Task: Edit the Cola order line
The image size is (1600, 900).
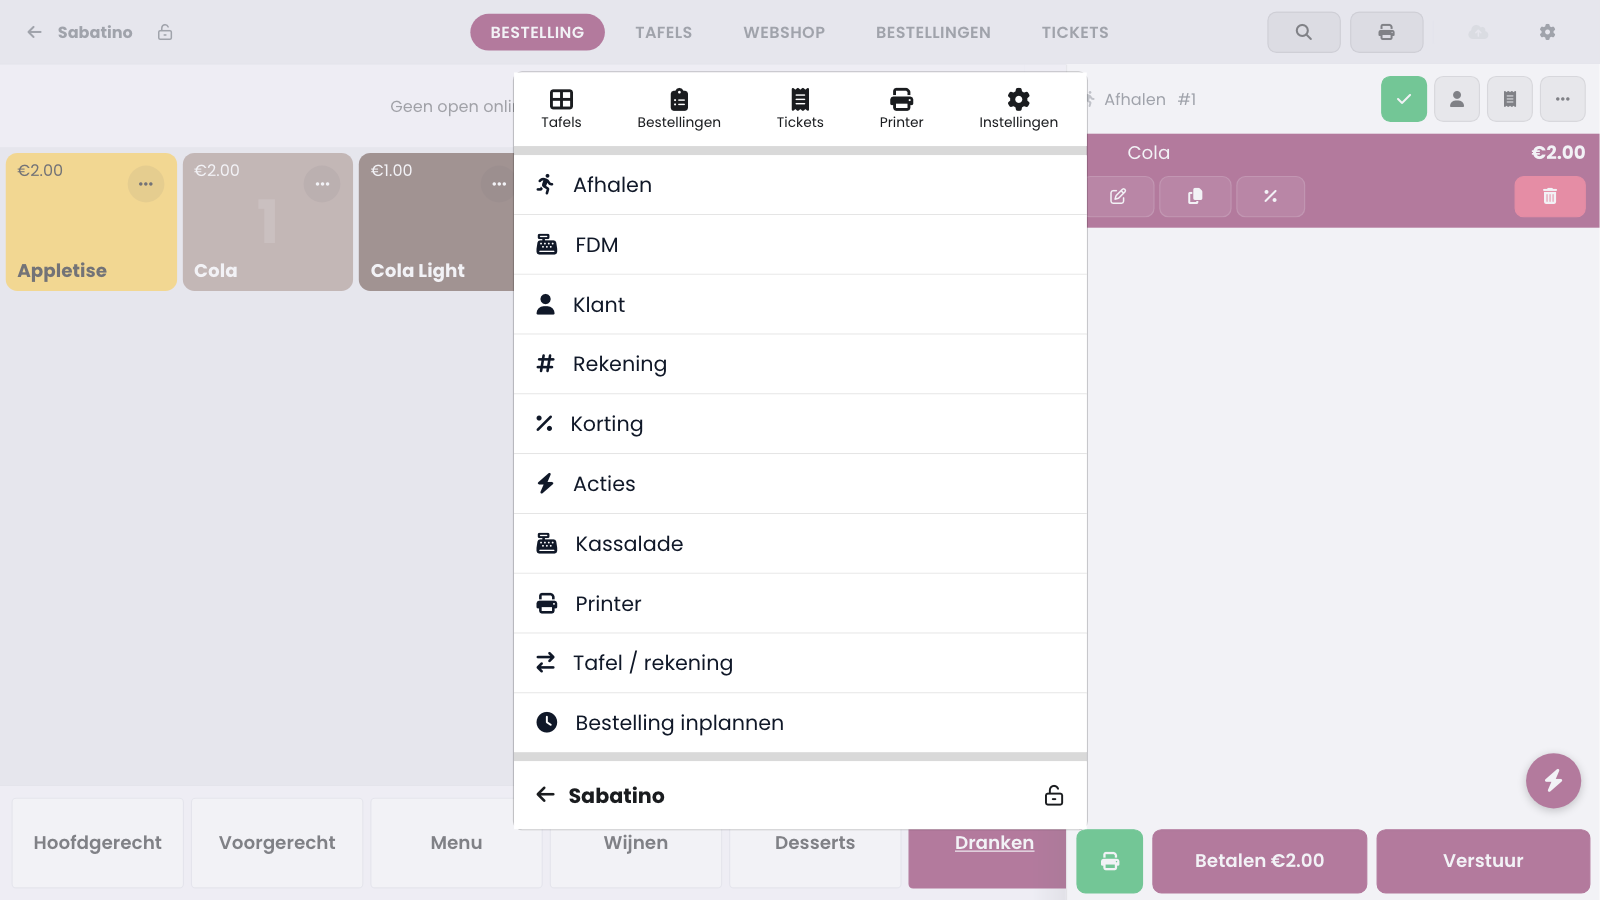Action: pyautogui.click(x=1118, y=196)
